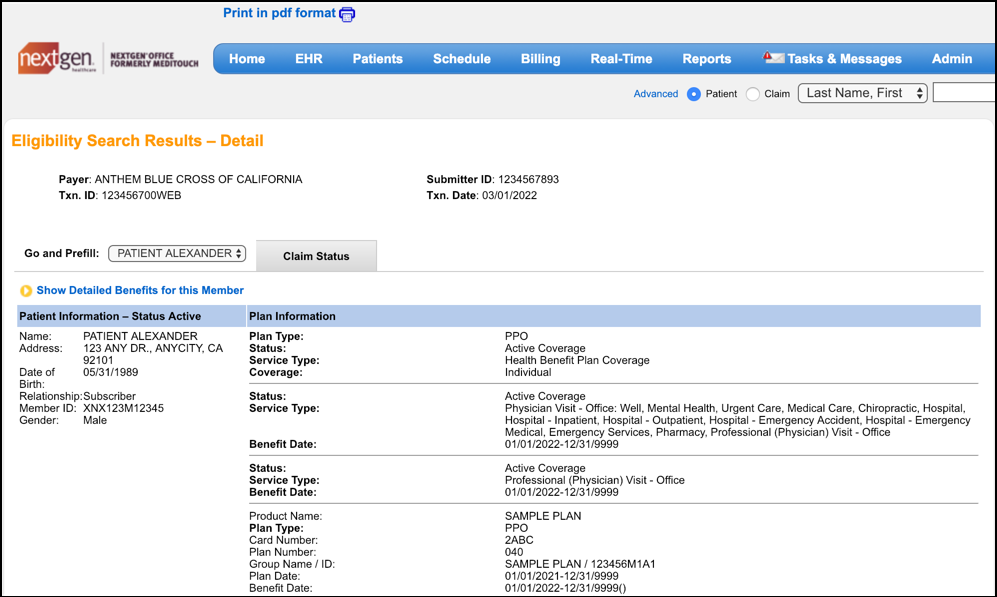Image resolution: width=997 pixels, height=597 pixels.
Task: Open the Reports menu
Action: (706, 58)
